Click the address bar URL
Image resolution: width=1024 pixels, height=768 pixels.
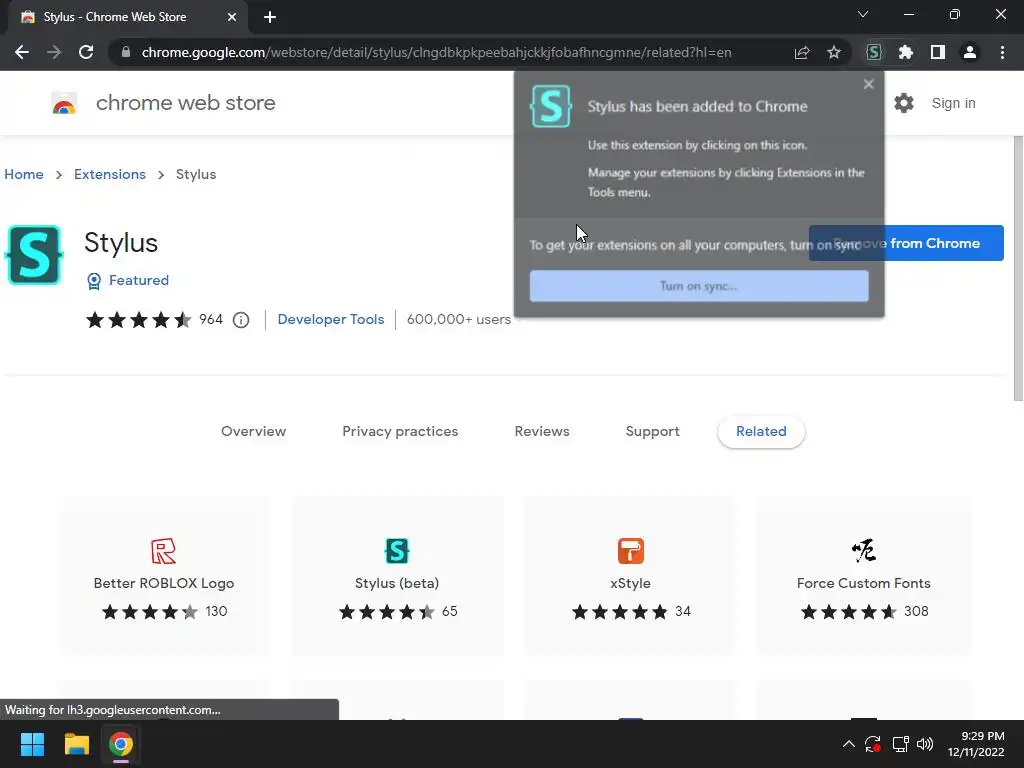[436, 52]
